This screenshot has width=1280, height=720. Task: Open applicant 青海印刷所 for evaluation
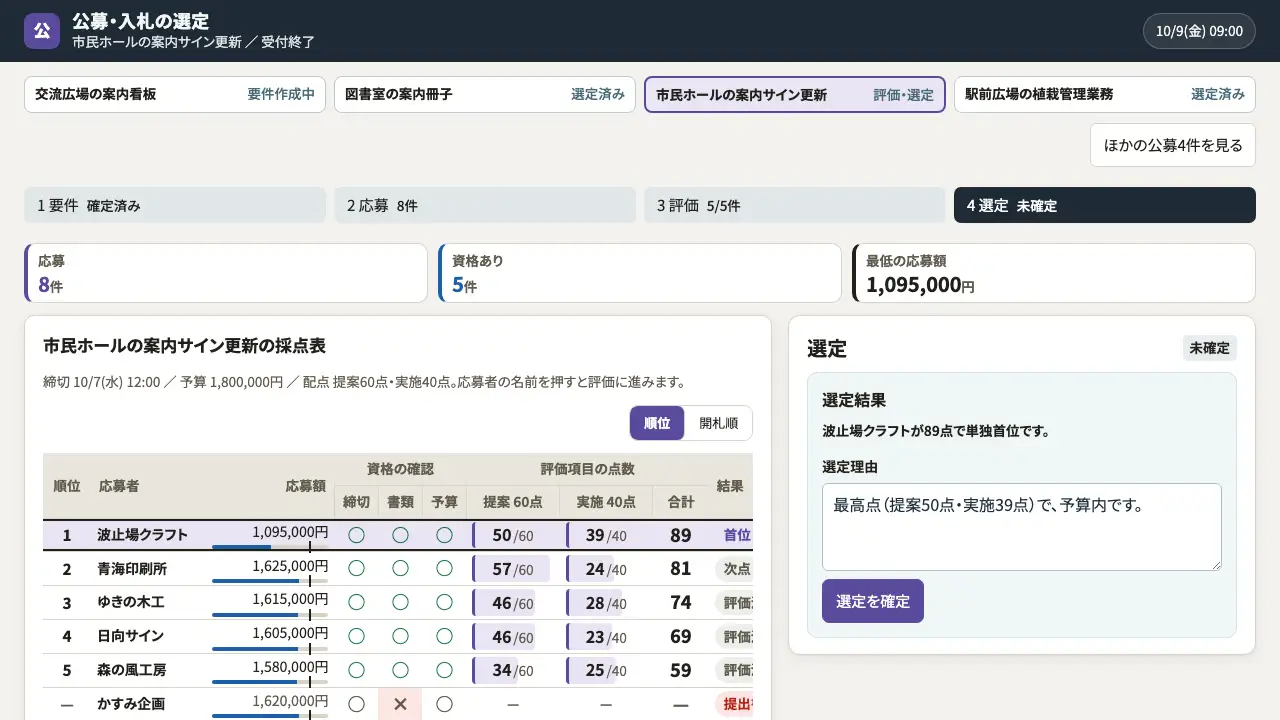[x=132, y=569]
